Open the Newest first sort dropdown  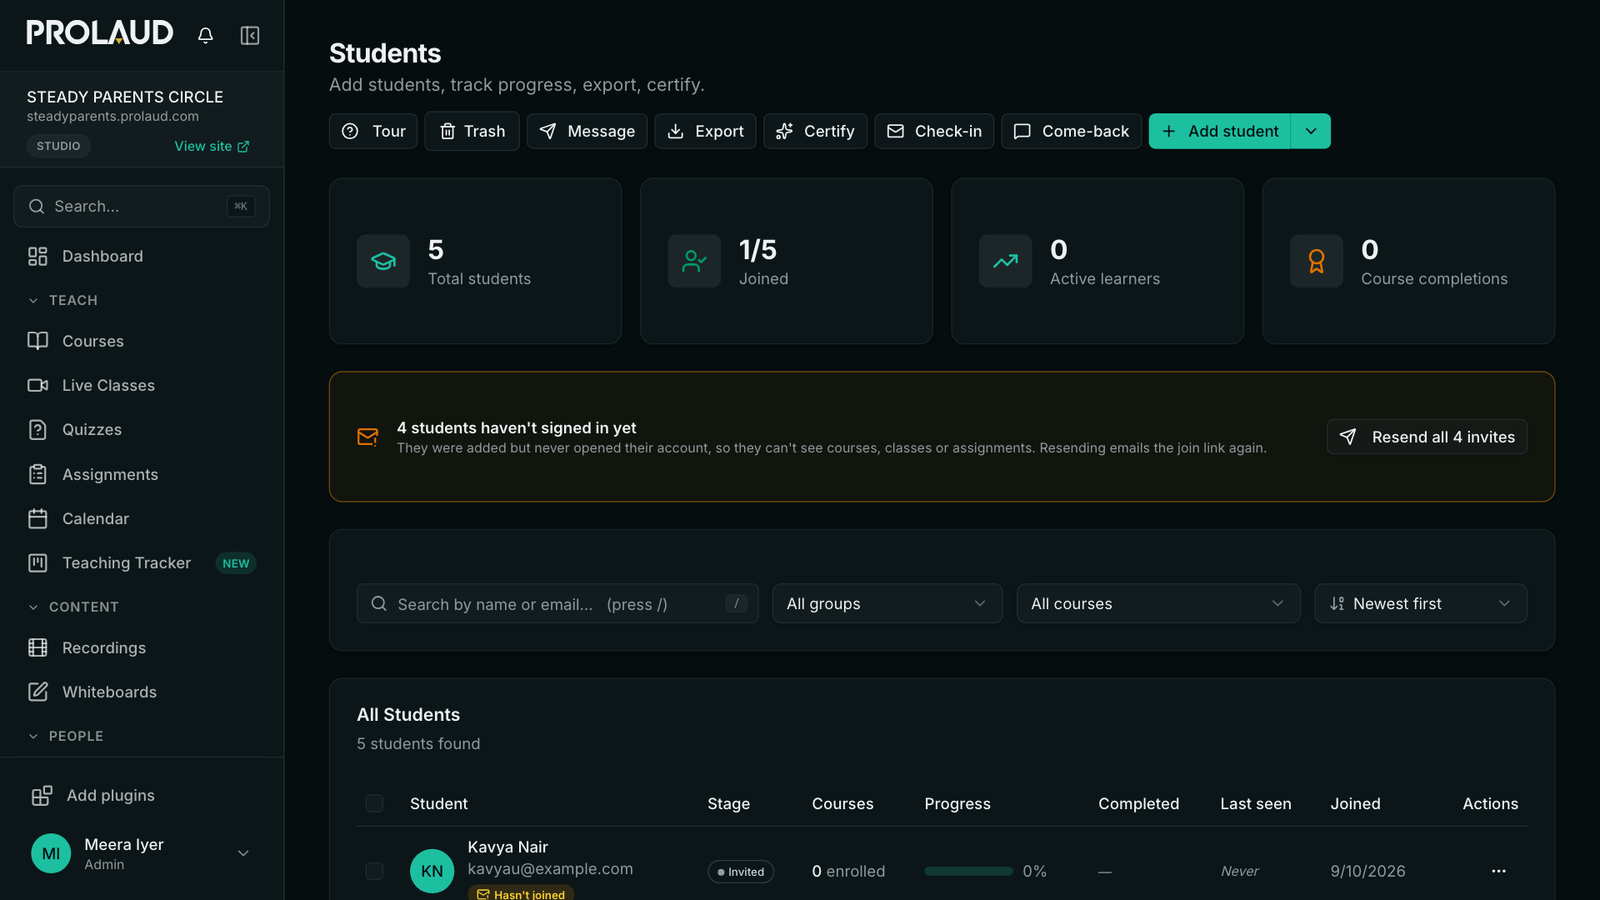[x=1421, y=604]
